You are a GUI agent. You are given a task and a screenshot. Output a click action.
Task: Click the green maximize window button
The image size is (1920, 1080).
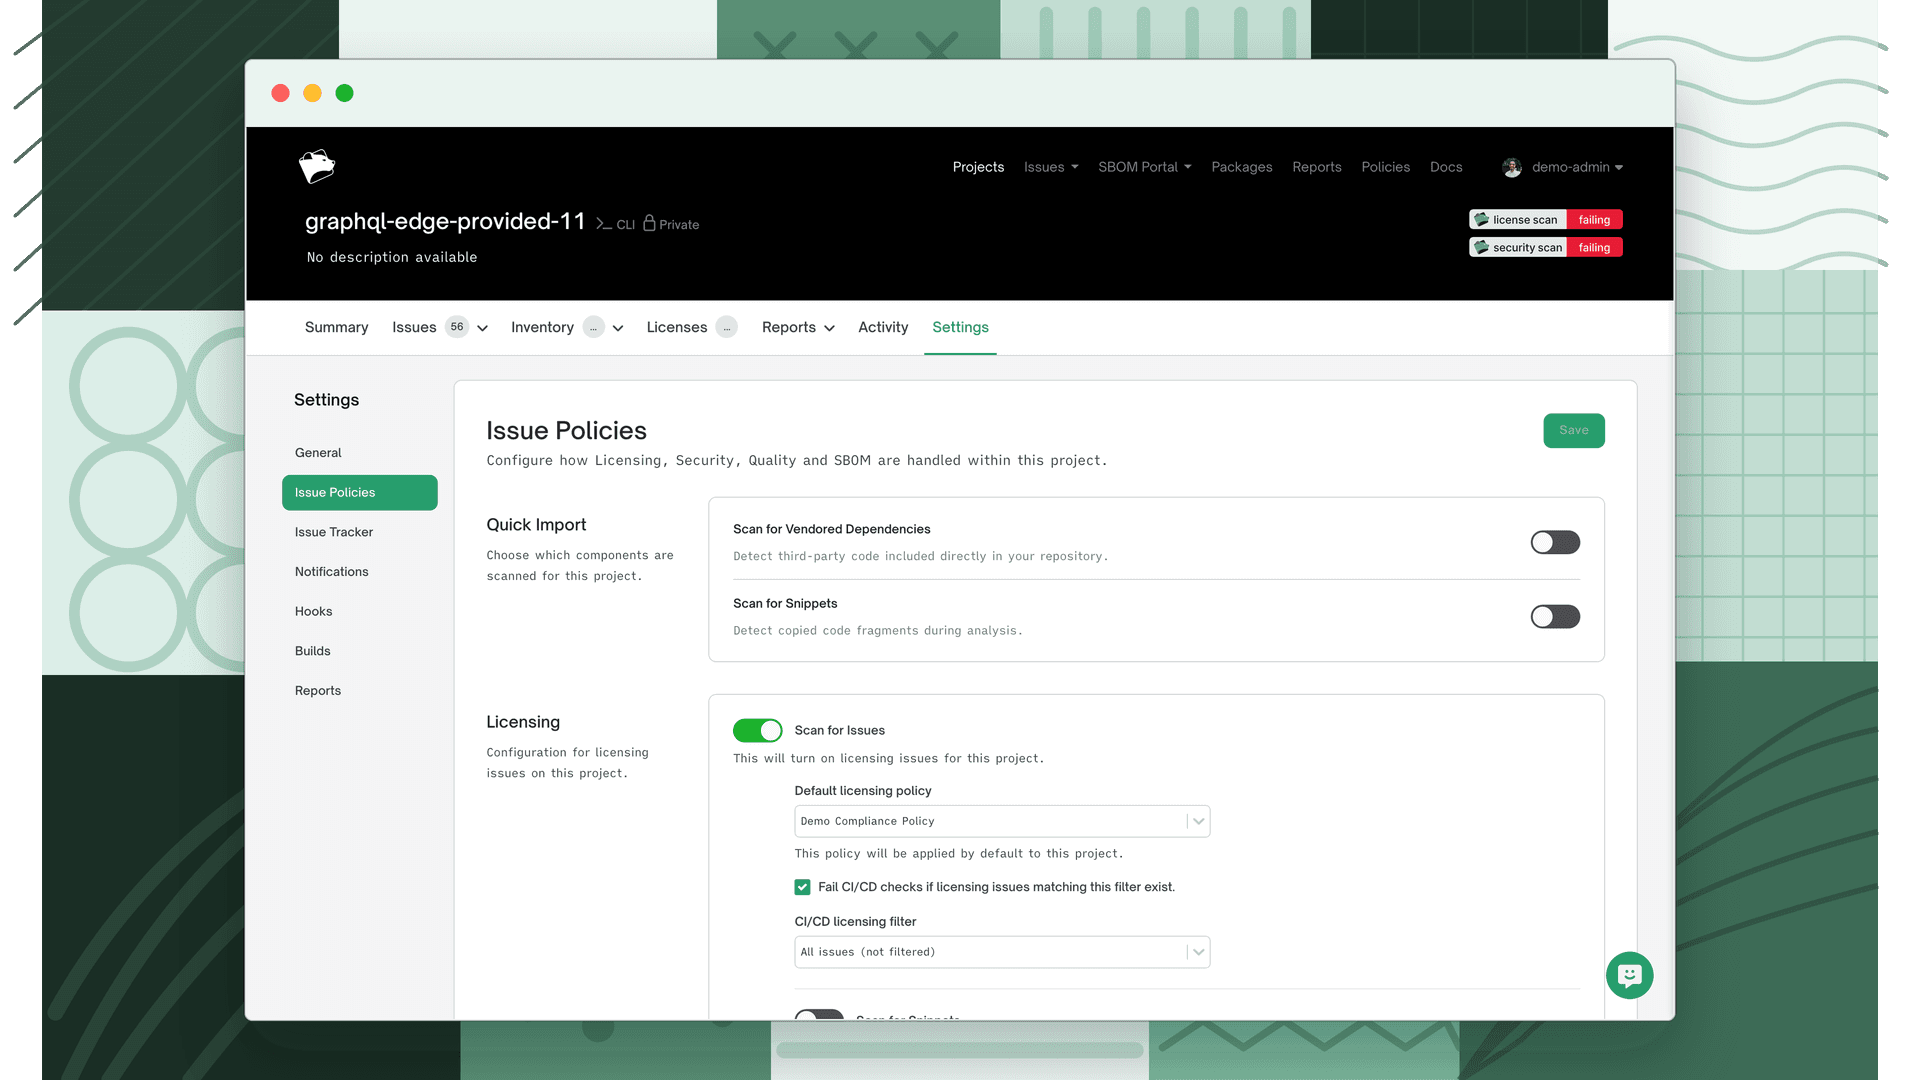[345, 93]
